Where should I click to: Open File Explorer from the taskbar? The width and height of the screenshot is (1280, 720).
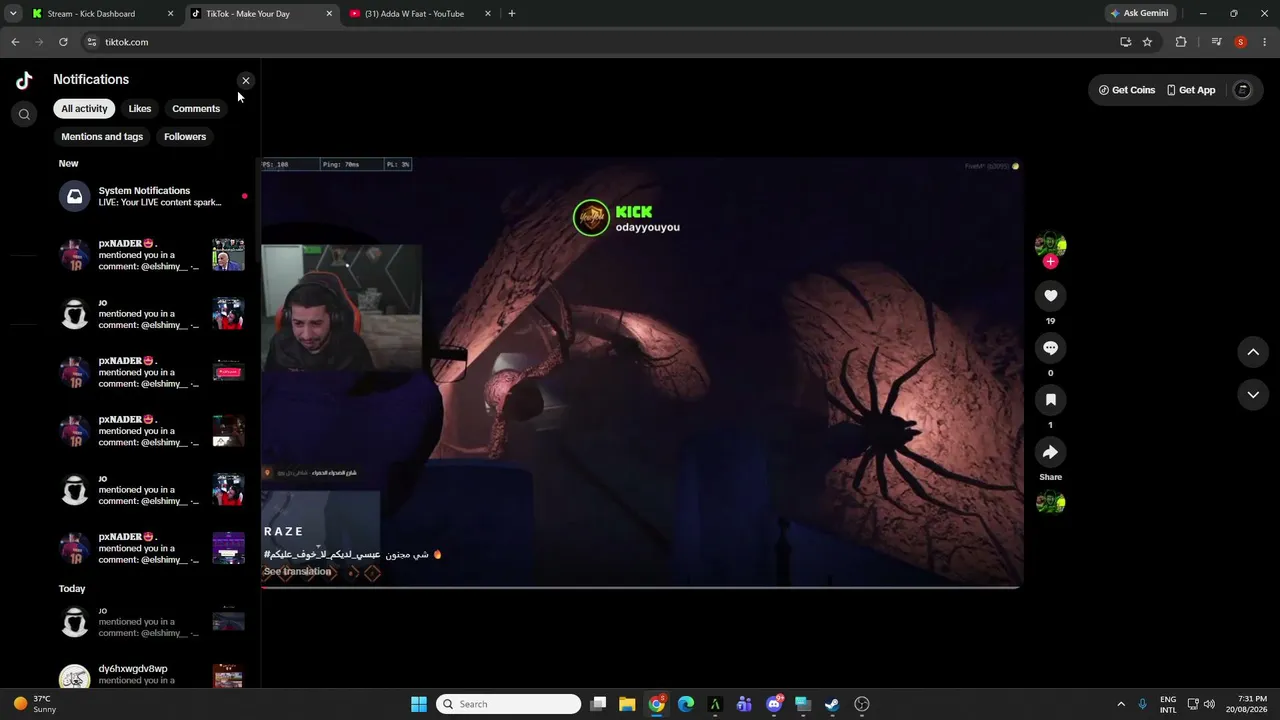tap(627, 704)
